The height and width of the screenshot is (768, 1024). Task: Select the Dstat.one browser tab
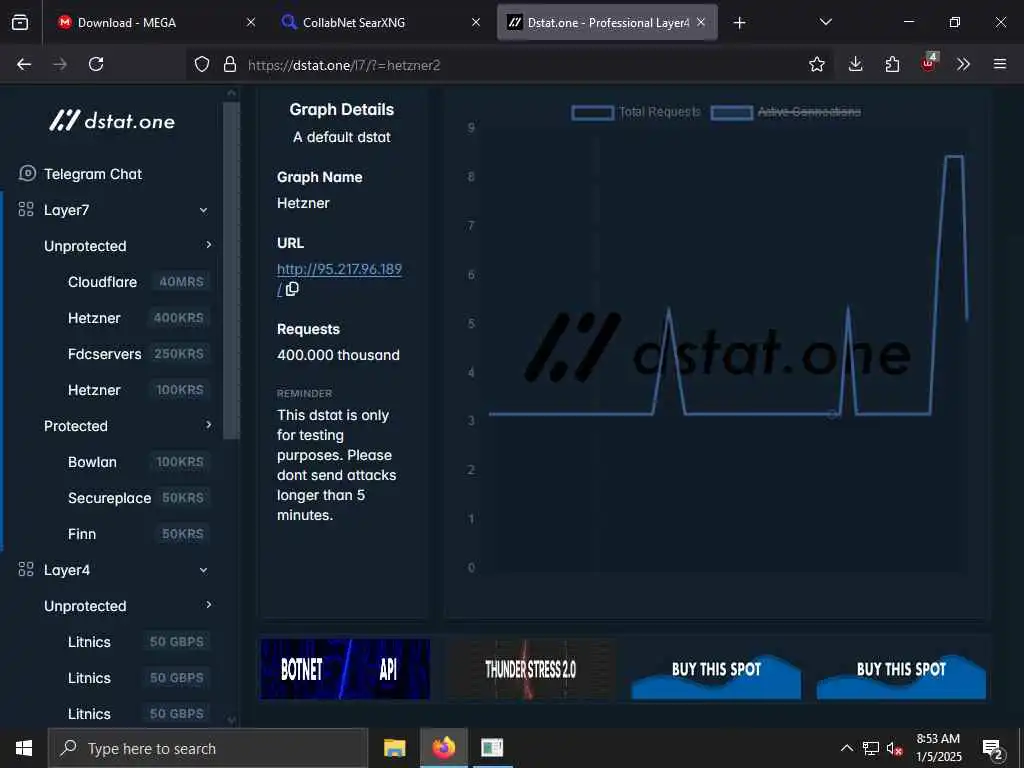607,23
